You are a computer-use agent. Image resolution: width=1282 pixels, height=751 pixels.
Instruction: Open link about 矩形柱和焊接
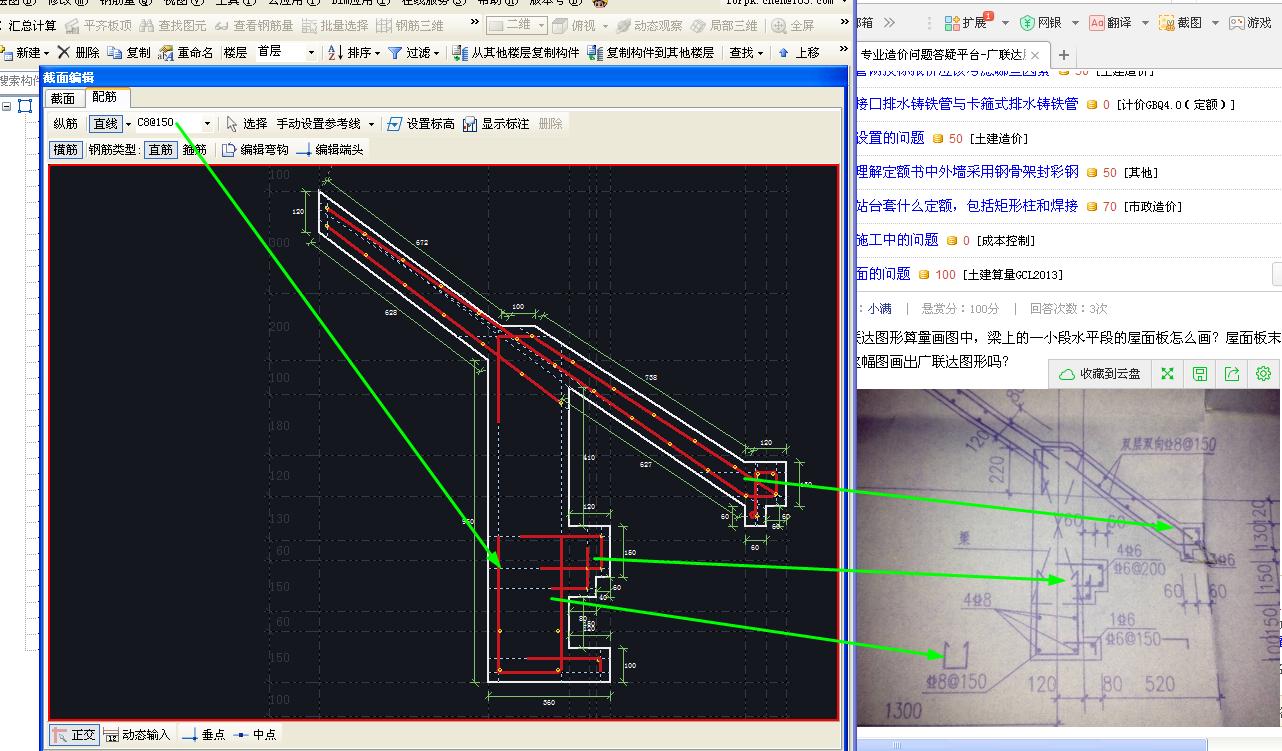pyautogui.click(x=967, y=205)
